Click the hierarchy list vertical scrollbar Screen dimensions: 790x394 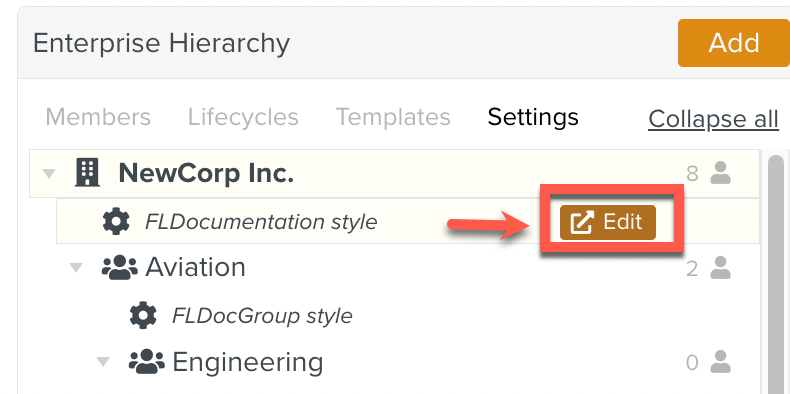click(775, 272)
